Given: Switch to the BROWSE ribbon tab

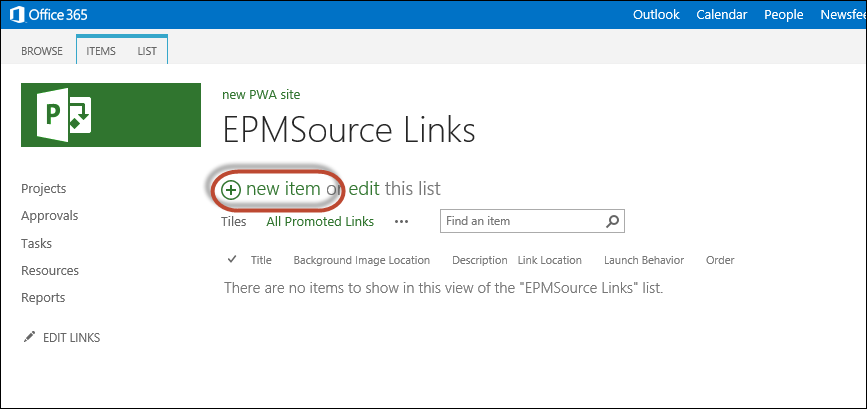Looking at the screenshot, I should click(x=42, y=51).
